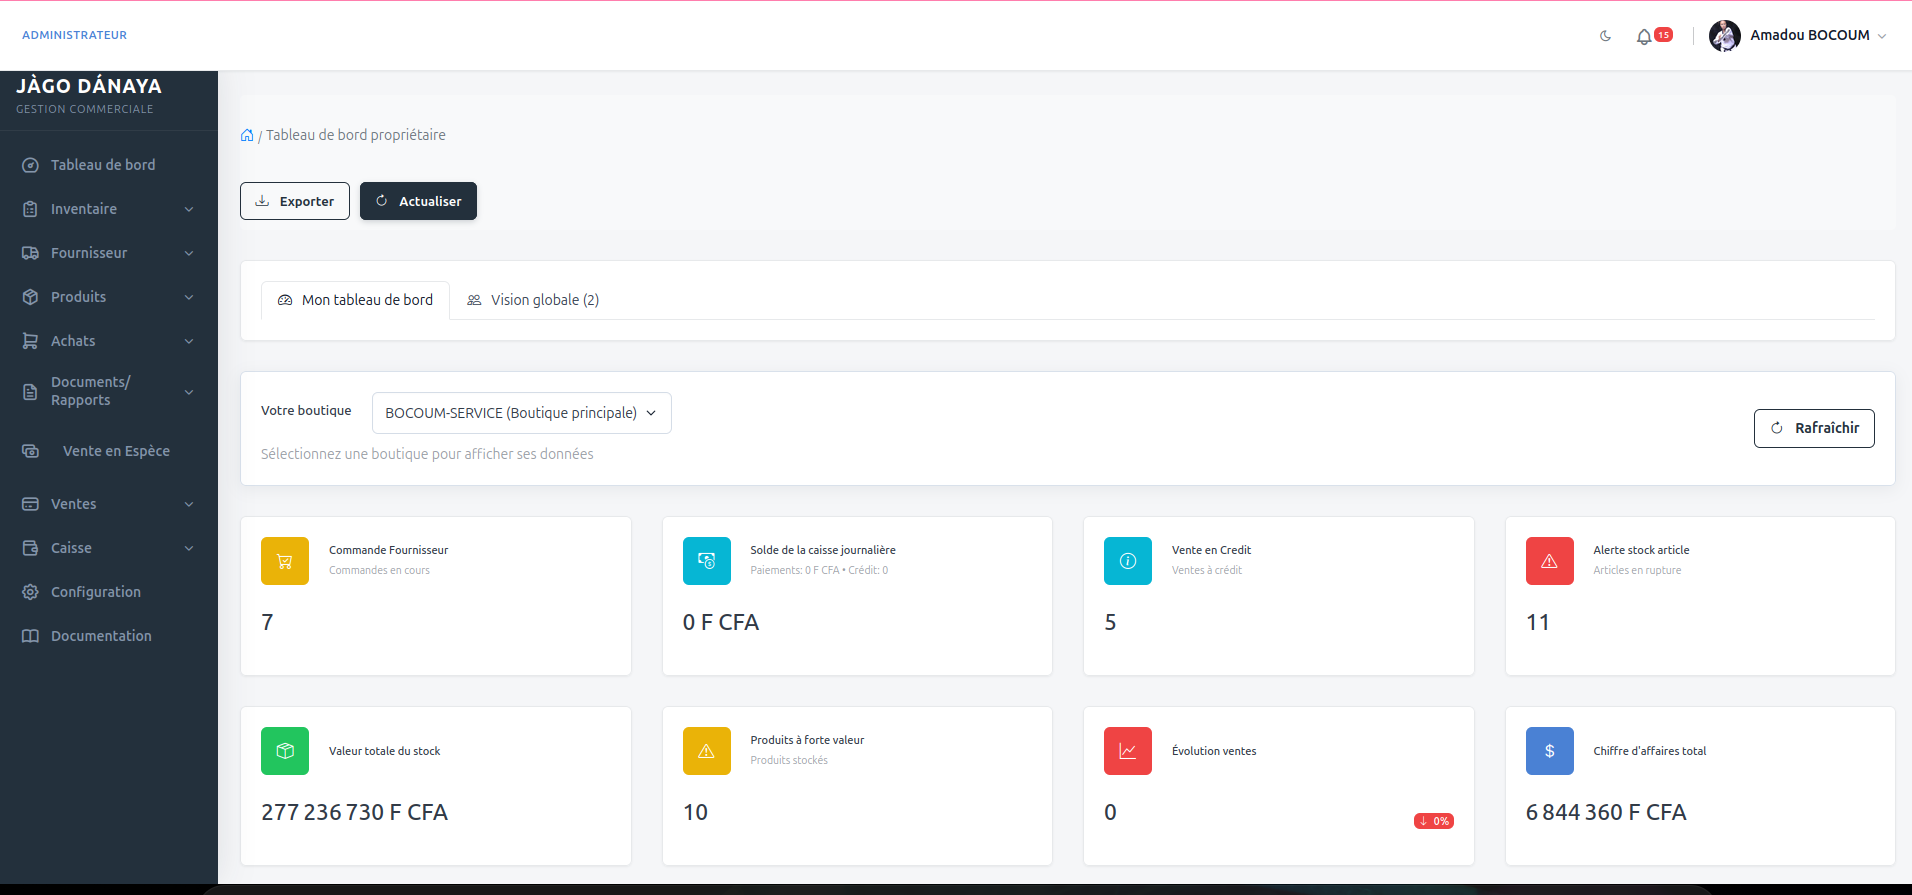Click the Vente en Credit info icon

coord(1128,561)
